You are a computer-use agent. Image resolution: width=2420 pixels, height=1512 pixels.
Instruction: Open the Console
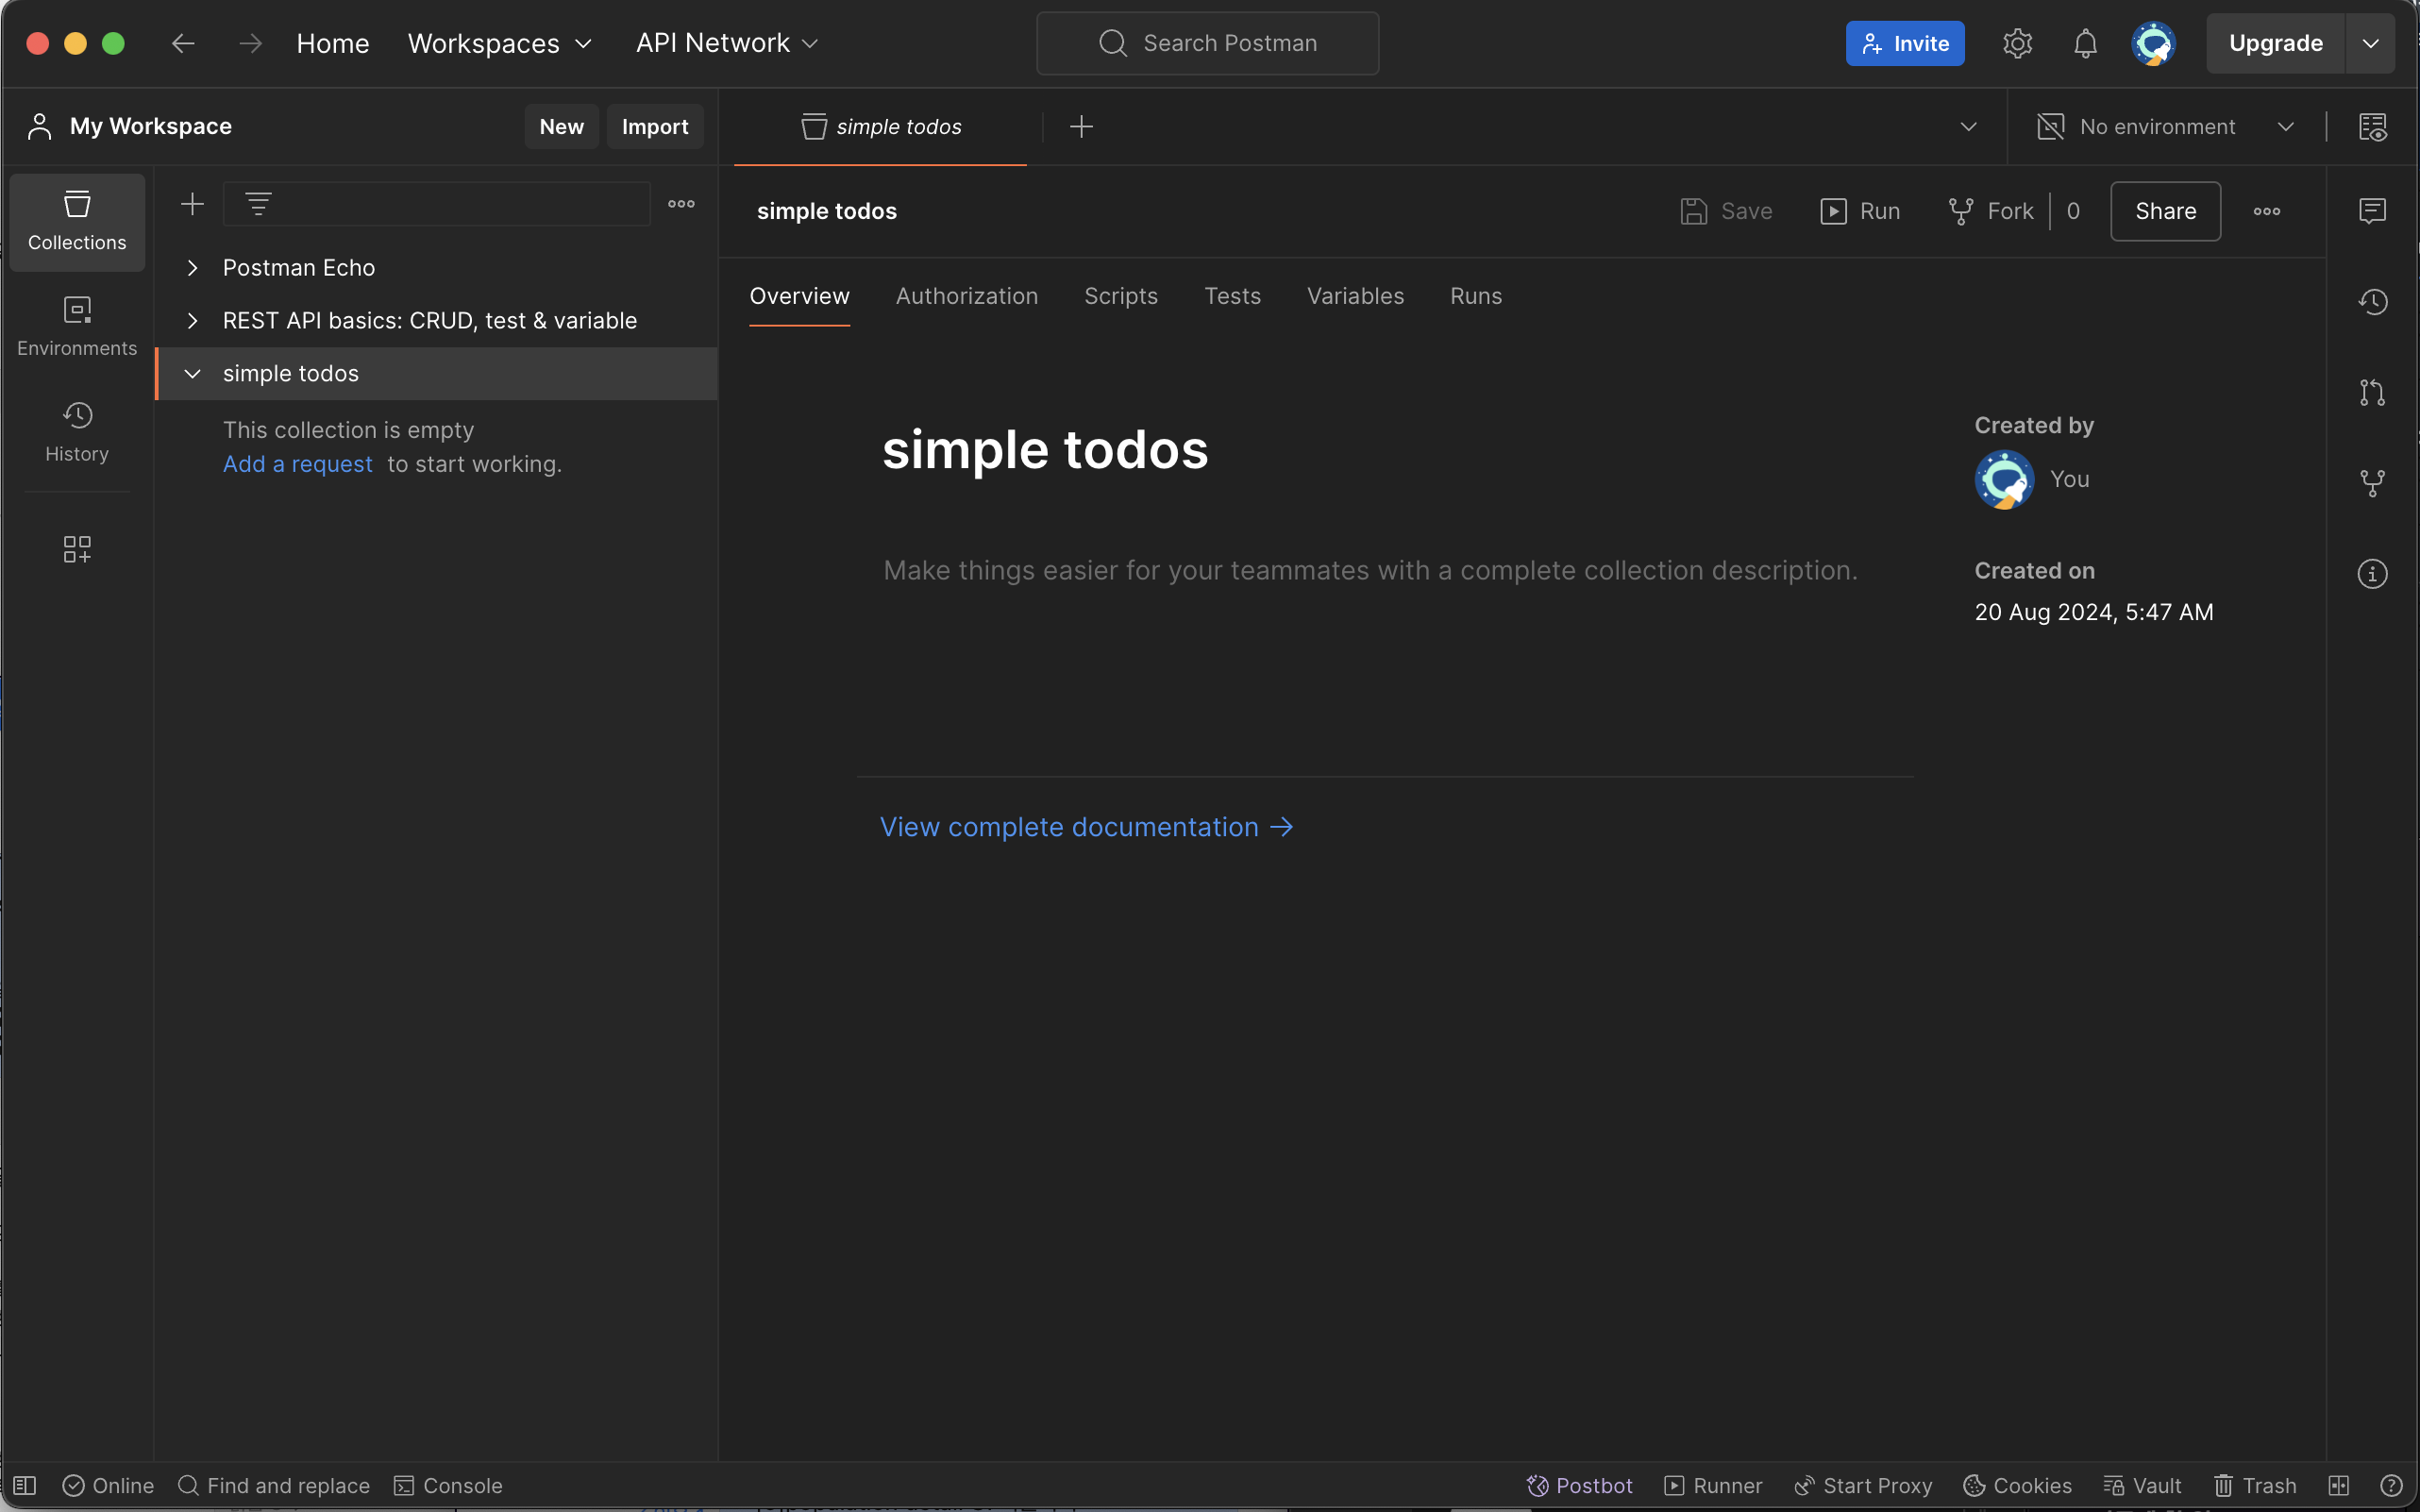448,1485
